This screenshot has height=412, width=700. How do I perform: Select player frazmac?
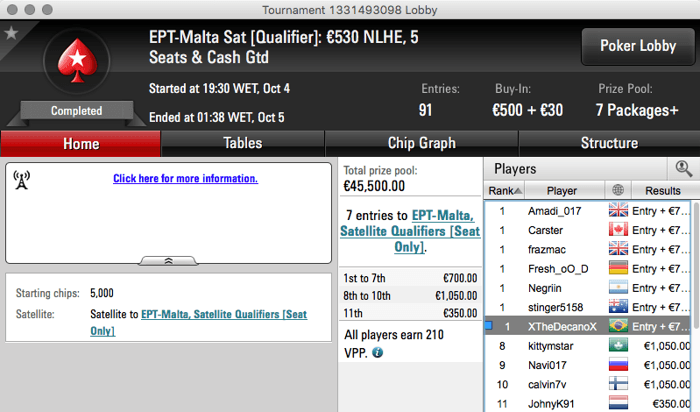(x=546, y=249)
